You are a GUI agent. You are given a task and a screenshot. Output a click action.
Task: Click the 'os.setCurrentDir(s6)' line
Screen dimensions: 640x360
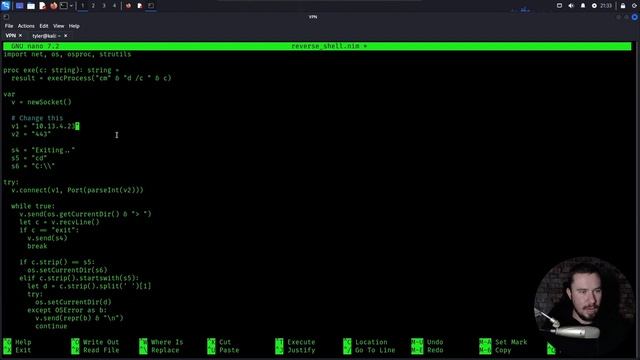coord(67,270)
